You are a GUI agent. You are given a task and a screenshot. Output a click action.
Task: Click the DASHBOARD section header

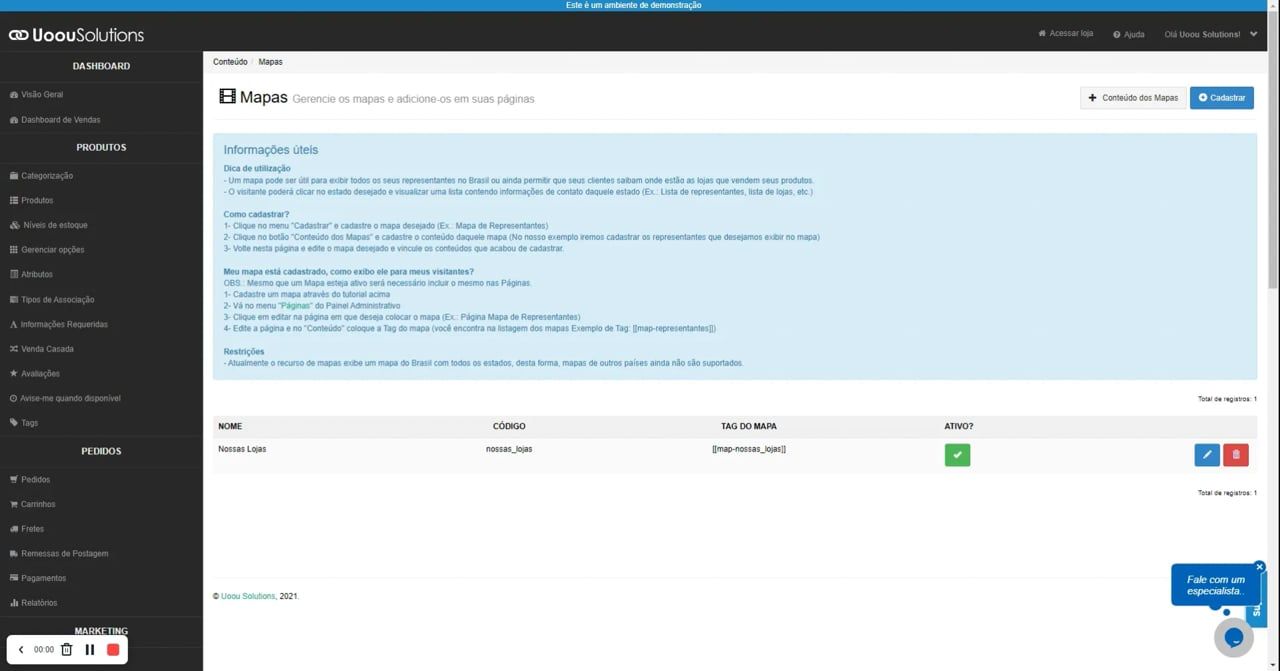click(101, 66)
